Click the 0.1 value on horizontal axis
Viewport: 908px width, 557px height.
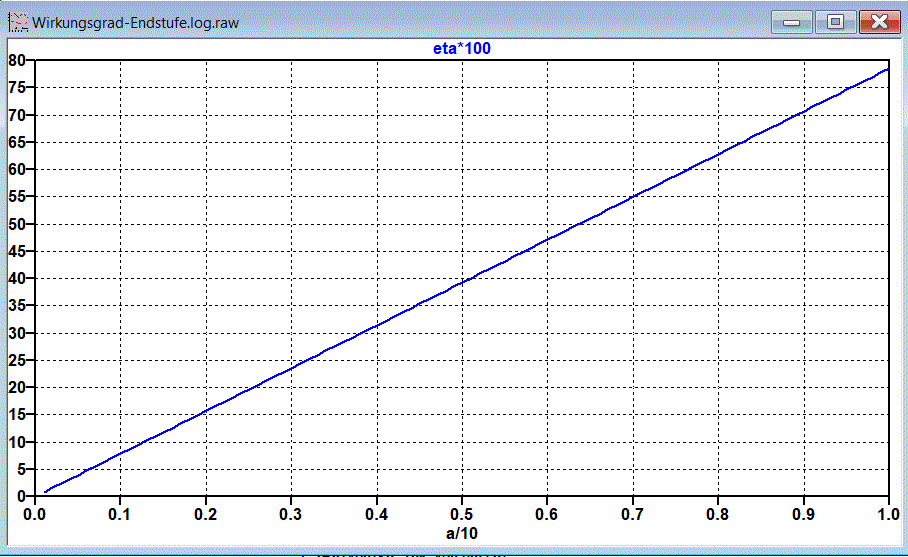[x=120, y=514]
